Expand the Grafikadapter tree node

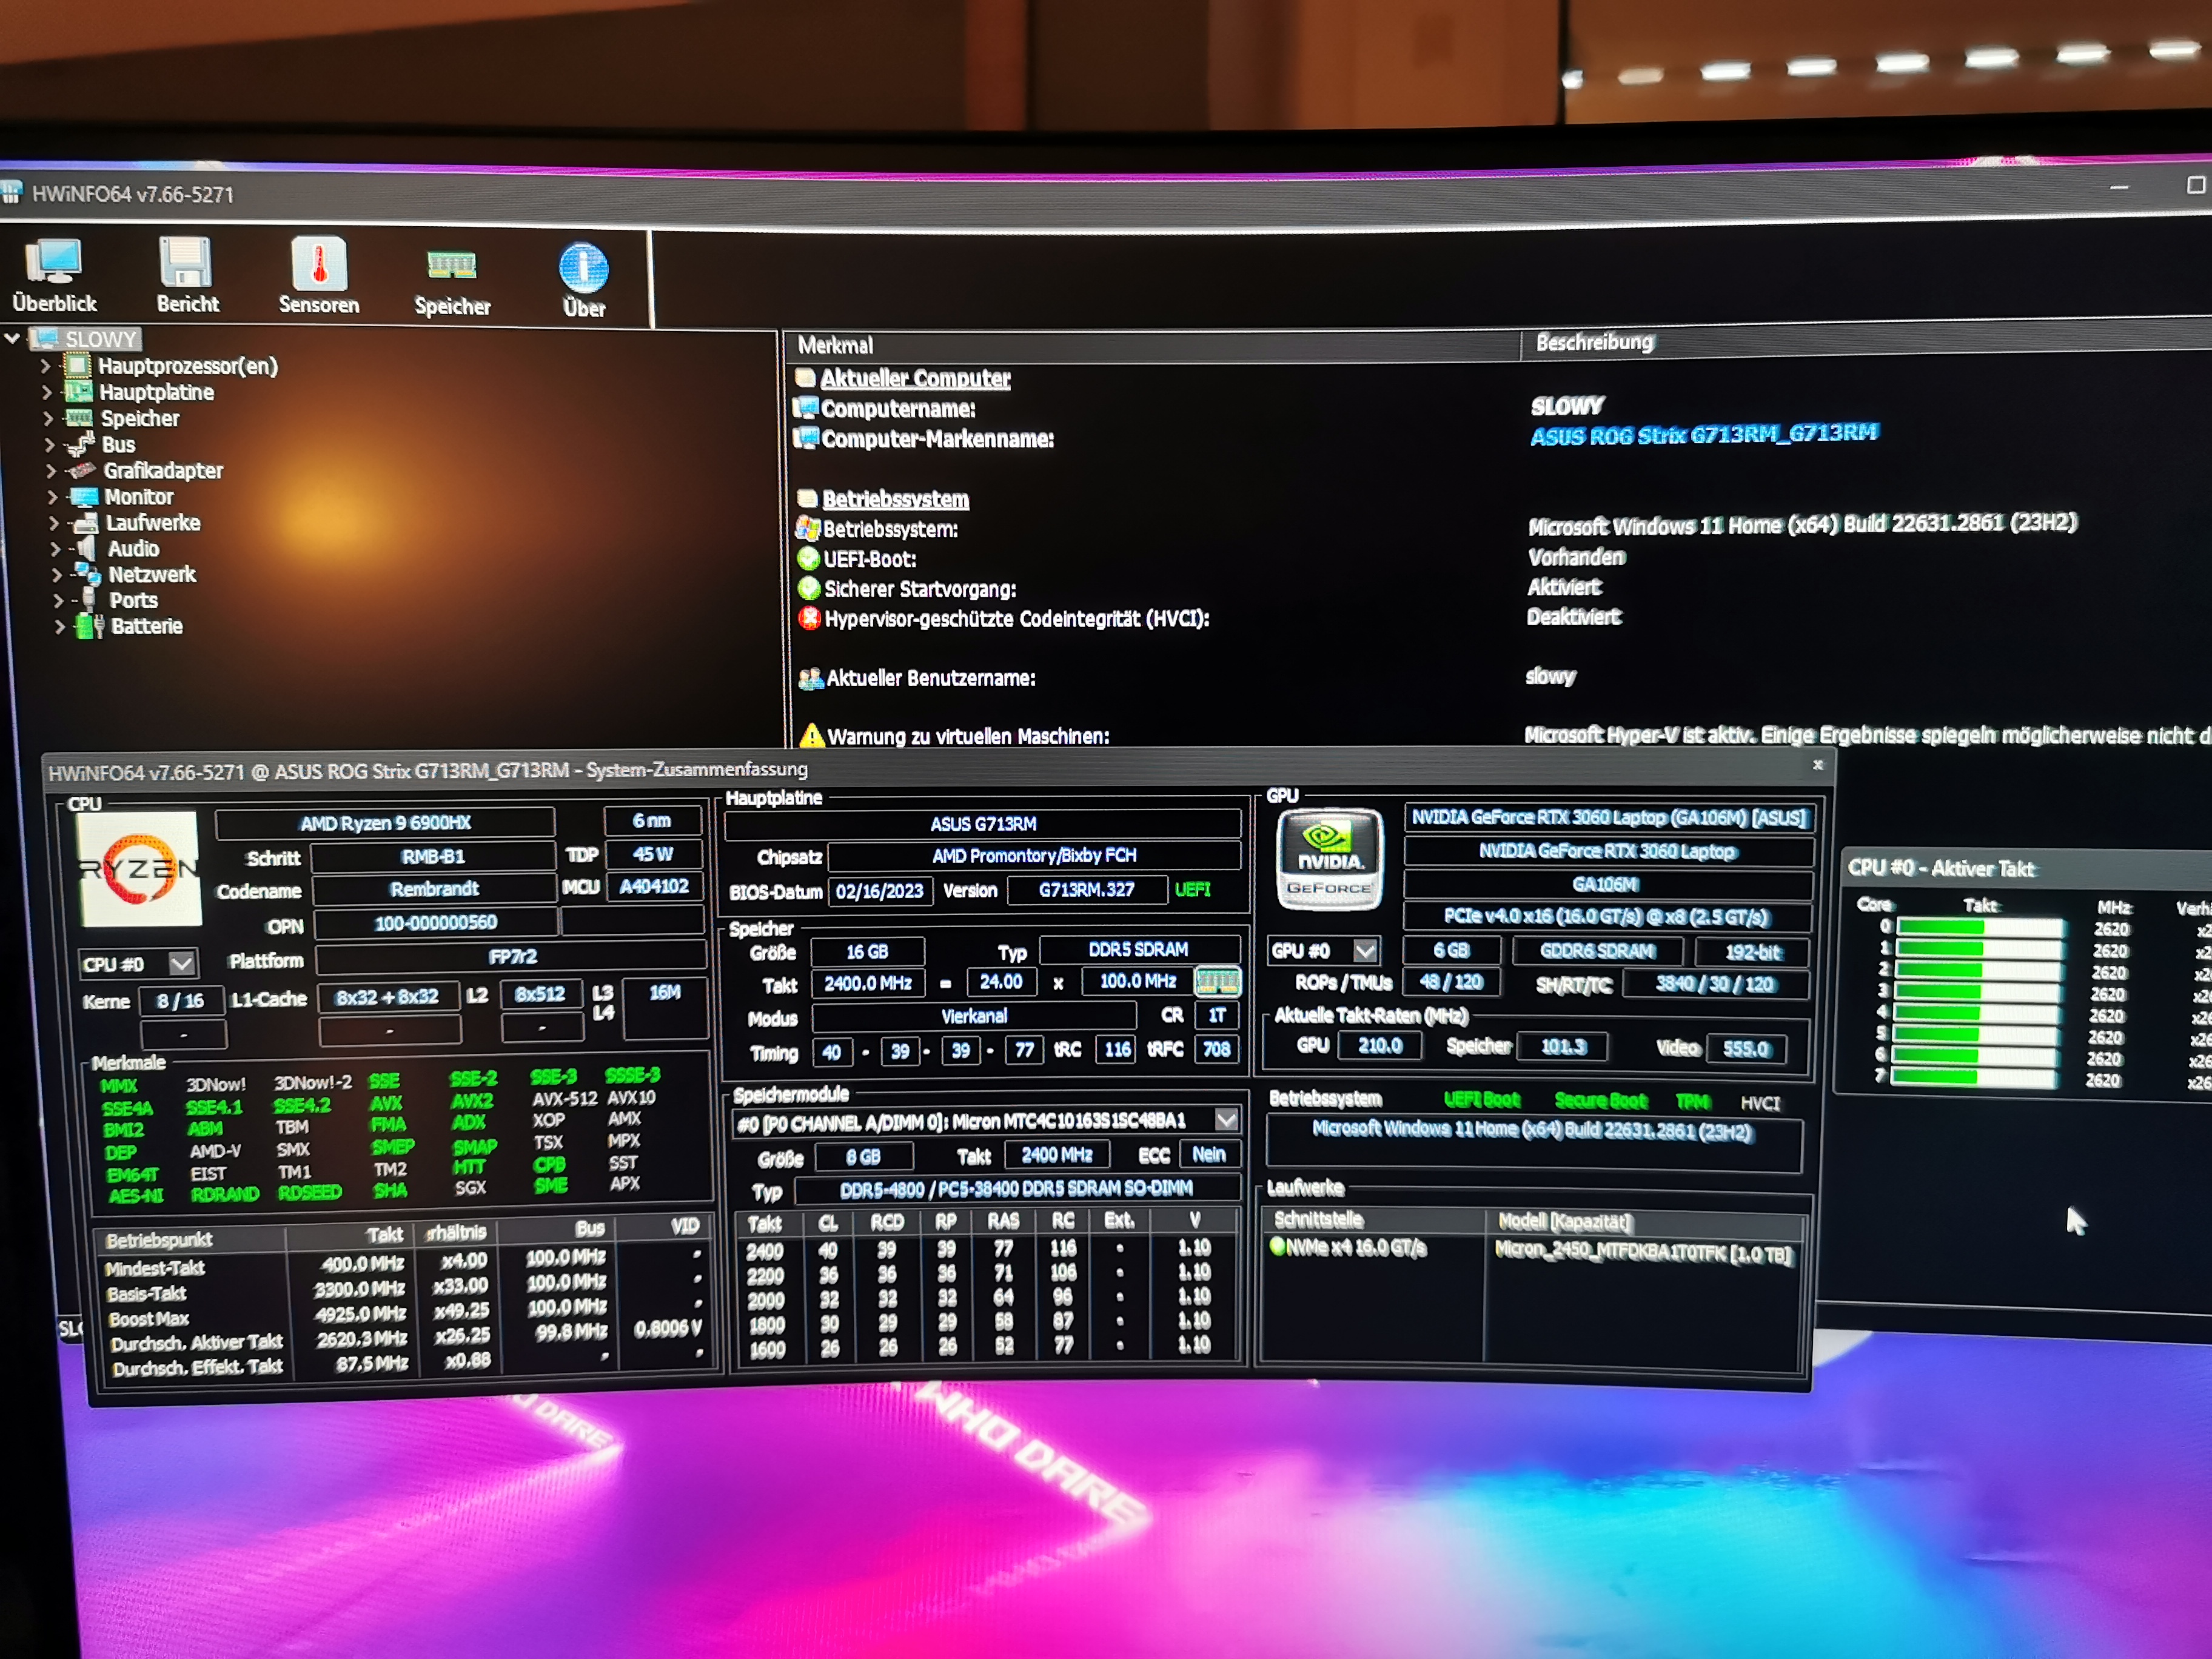pos(50,470)
